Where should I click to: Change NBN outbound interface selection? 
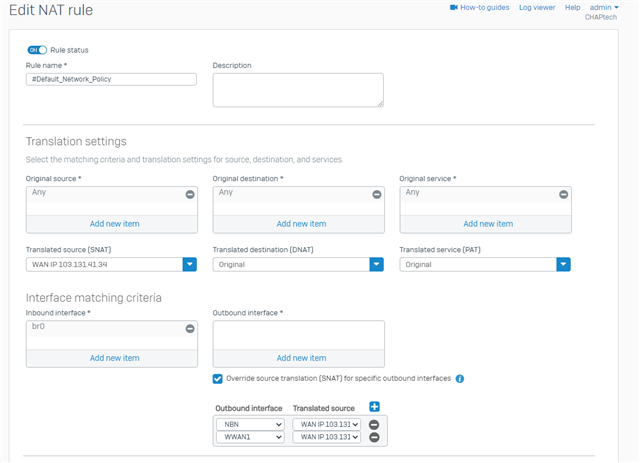(x=250, y=425)
